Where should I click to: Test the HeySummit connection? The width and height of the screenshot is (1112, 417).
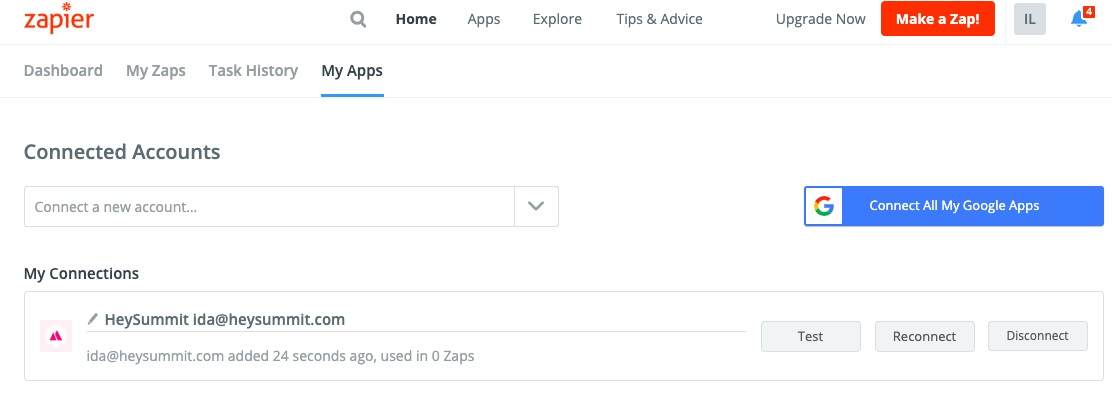811,336
